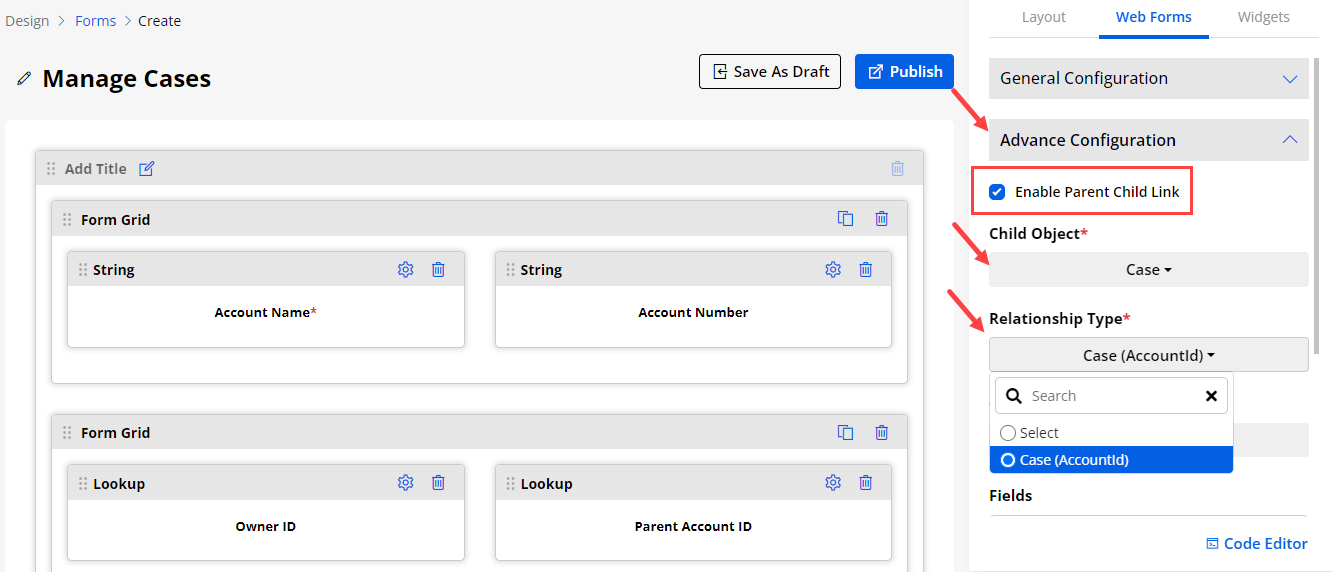This screenshot has width=1333, height=572.
Task: Save the form as draft
Action: pyautogui.click(x=770, y=72)
